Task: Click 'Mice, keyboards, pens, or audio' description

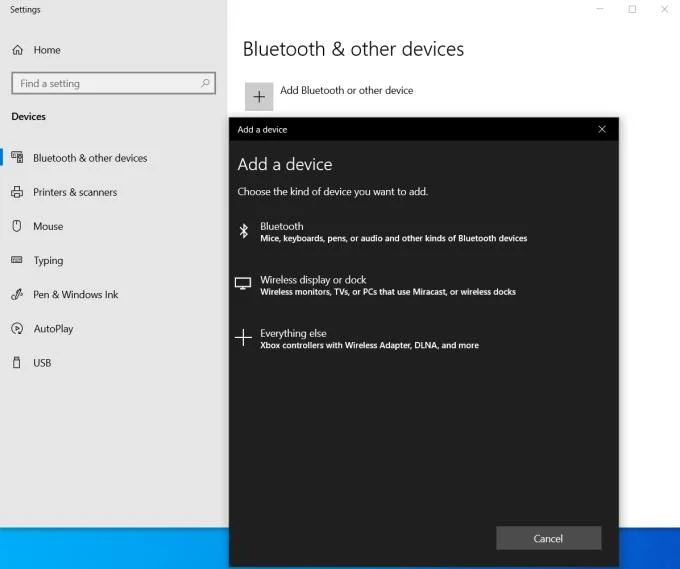Action: (x=394, y=238)
